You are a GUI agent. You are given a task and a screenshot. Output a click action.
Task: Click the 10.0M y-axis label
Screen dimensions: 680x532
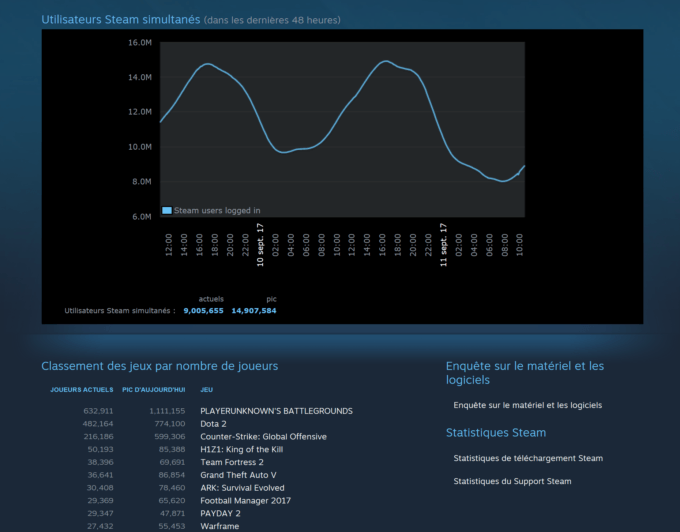pos(140,147)
